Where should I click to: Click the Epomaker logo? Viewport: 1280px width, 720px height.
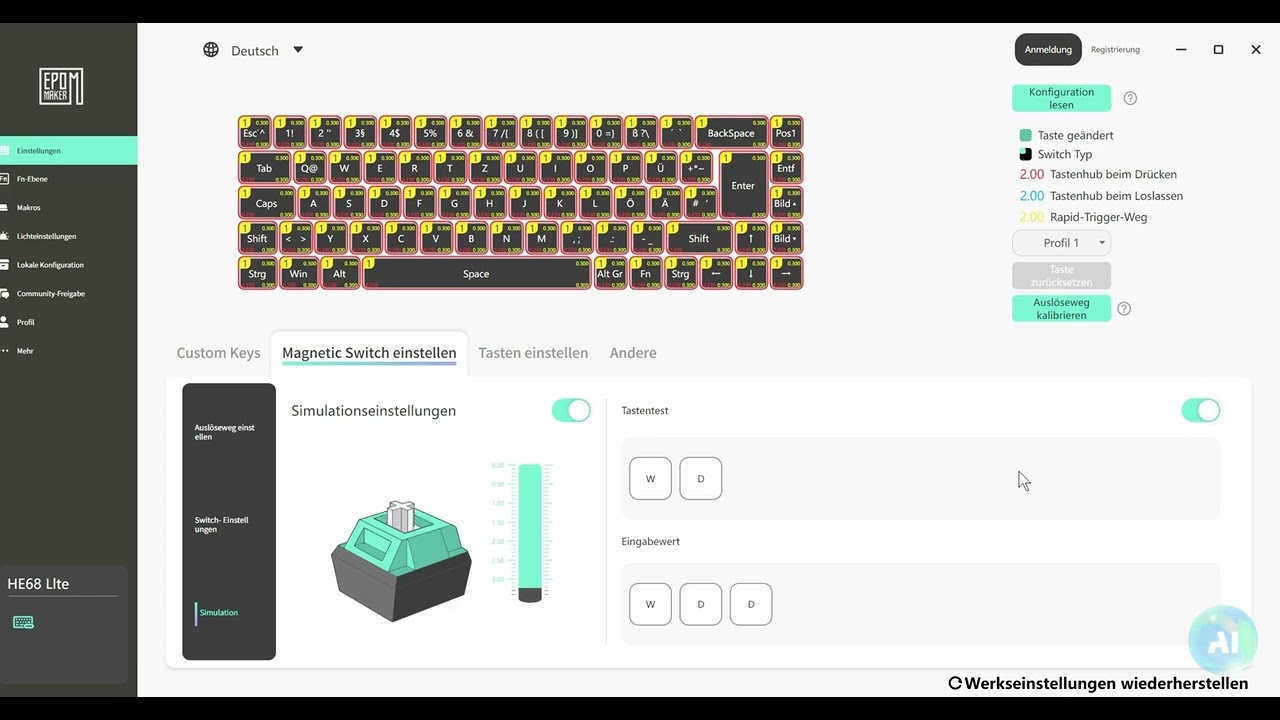(x=61, y=87)
